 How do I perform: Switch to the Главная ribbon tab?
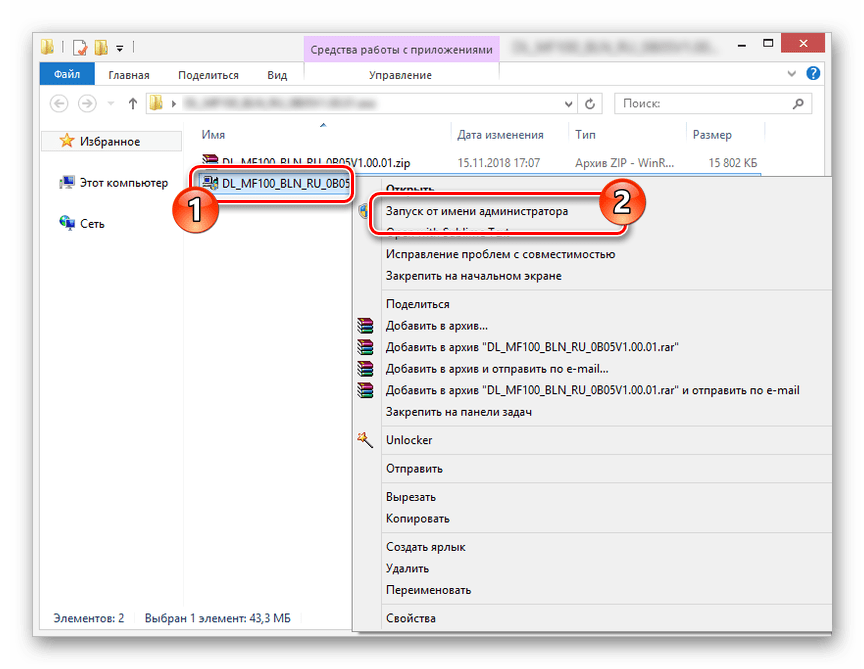pos(128,75)
